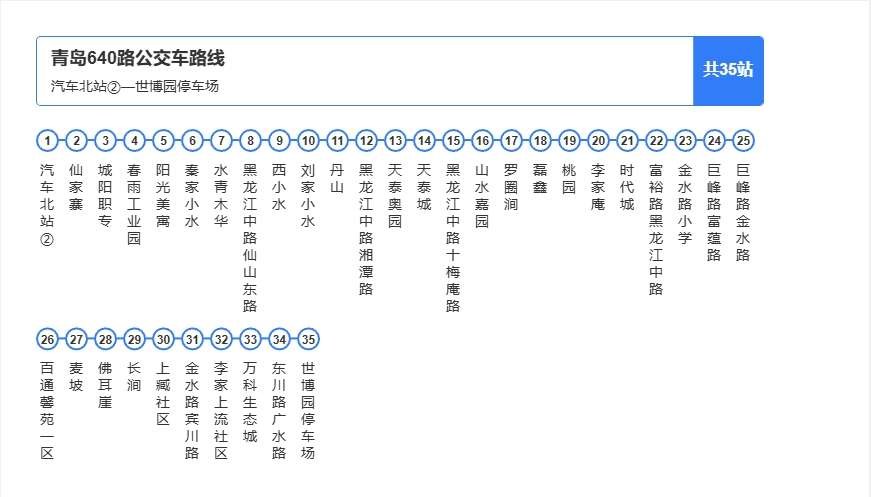The image size is (871, 497).
Task: Select the station 18 circle
Action: (x=540, y=140)
